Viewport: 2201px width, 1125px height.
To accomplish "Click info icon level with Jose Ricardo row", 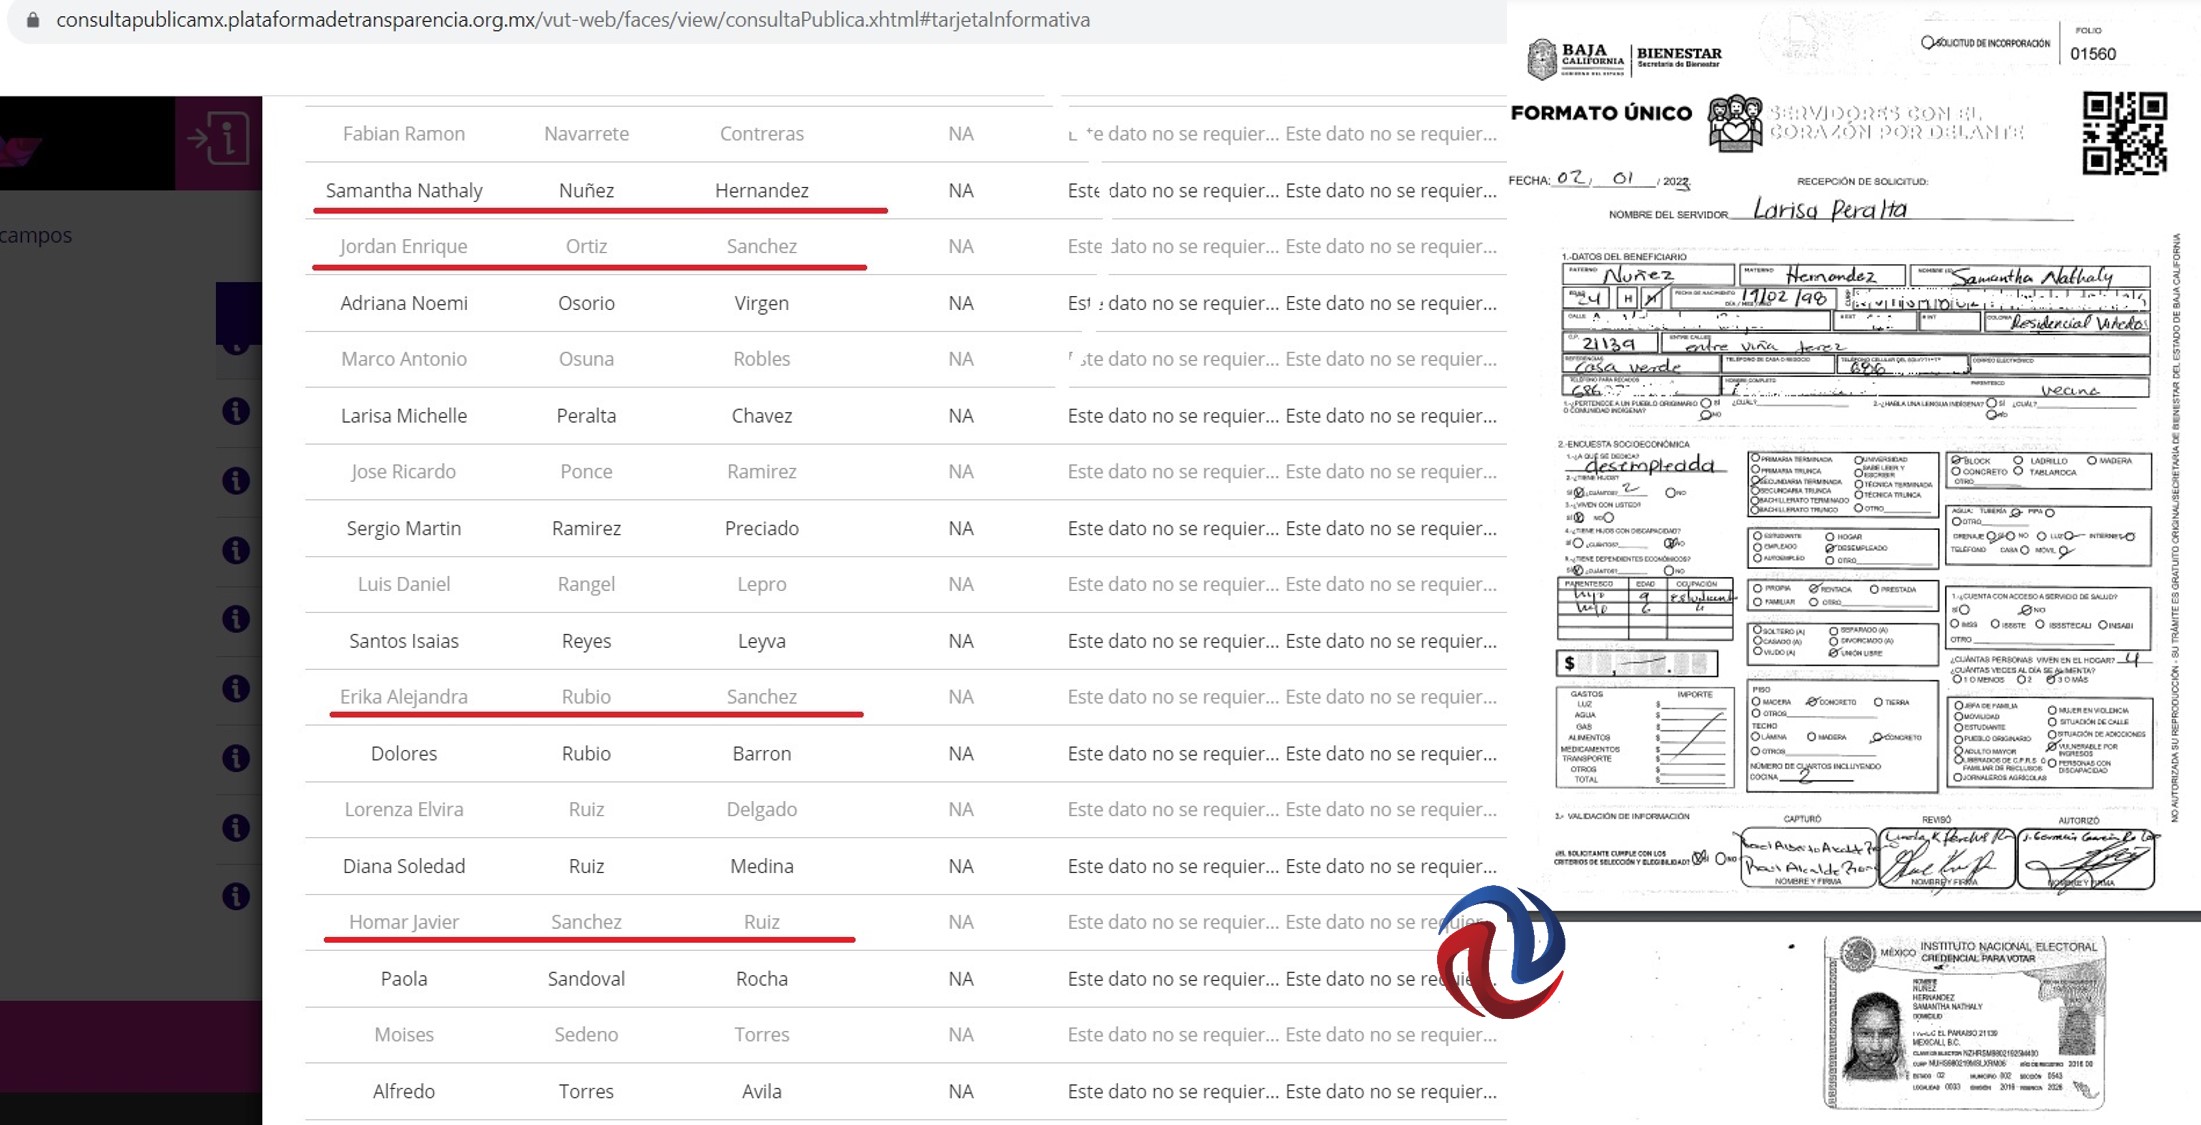I will tap(236, 480).
